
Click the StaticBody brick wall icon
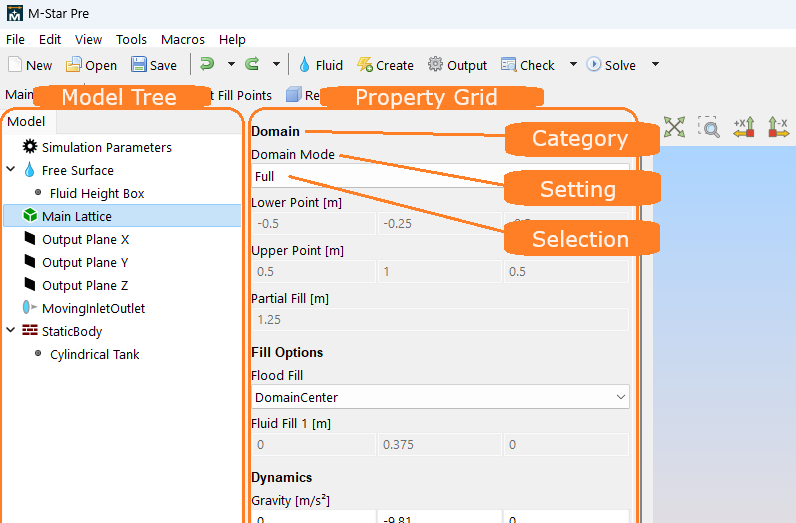(30, 331)
